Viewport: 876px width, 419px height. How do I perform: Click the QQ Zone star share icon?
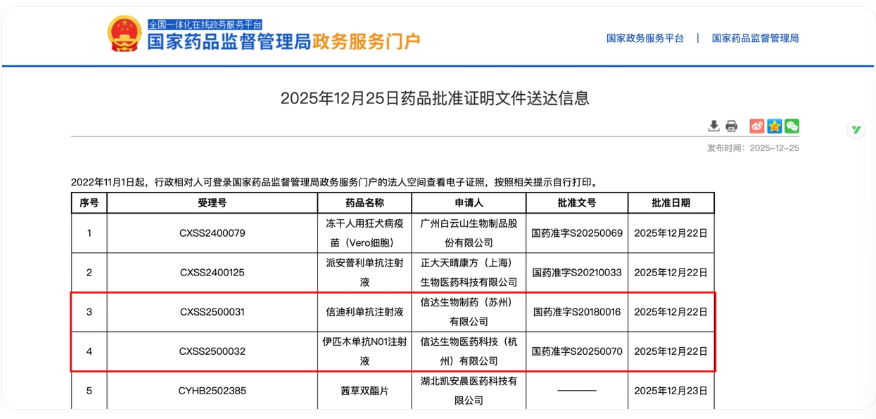pyautogui.click(x=774, y=126)
